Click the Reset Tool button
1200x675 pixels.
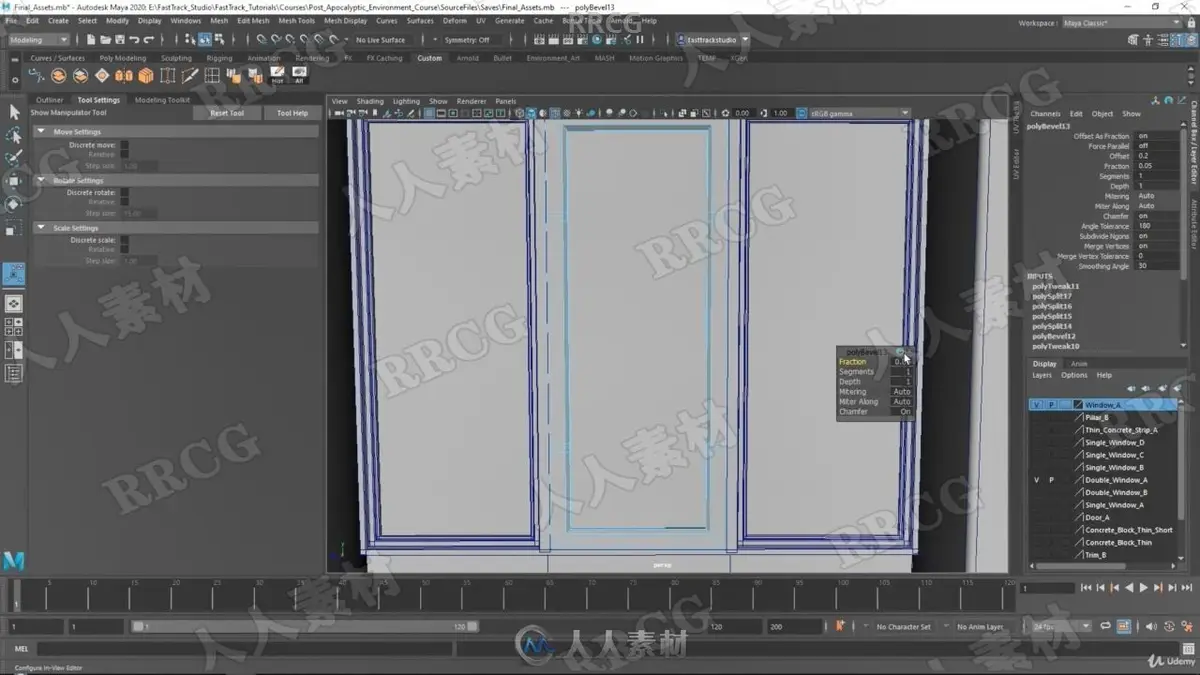point(227,113)
